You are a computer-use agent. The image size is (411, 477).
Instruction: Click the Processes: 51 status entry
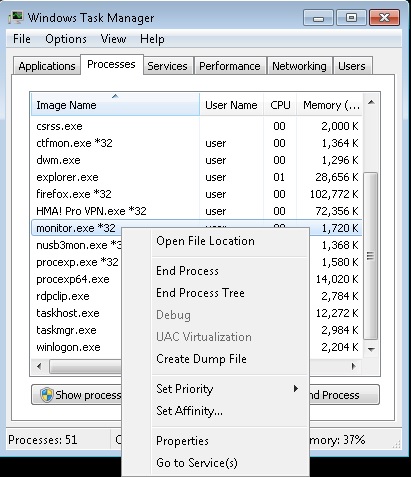pos(43,440)
